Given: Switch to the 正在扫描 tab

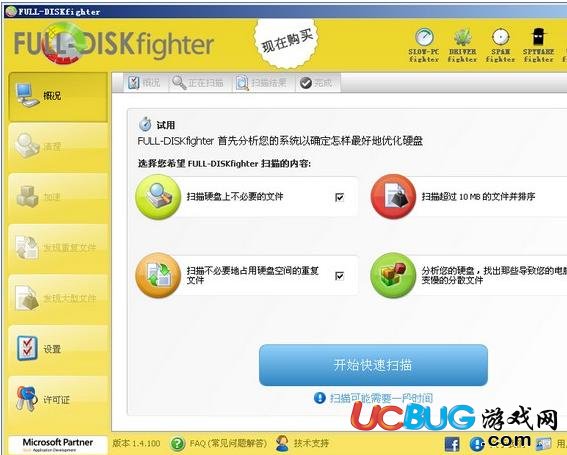Looking at the screenshot, I should [198, 83].
